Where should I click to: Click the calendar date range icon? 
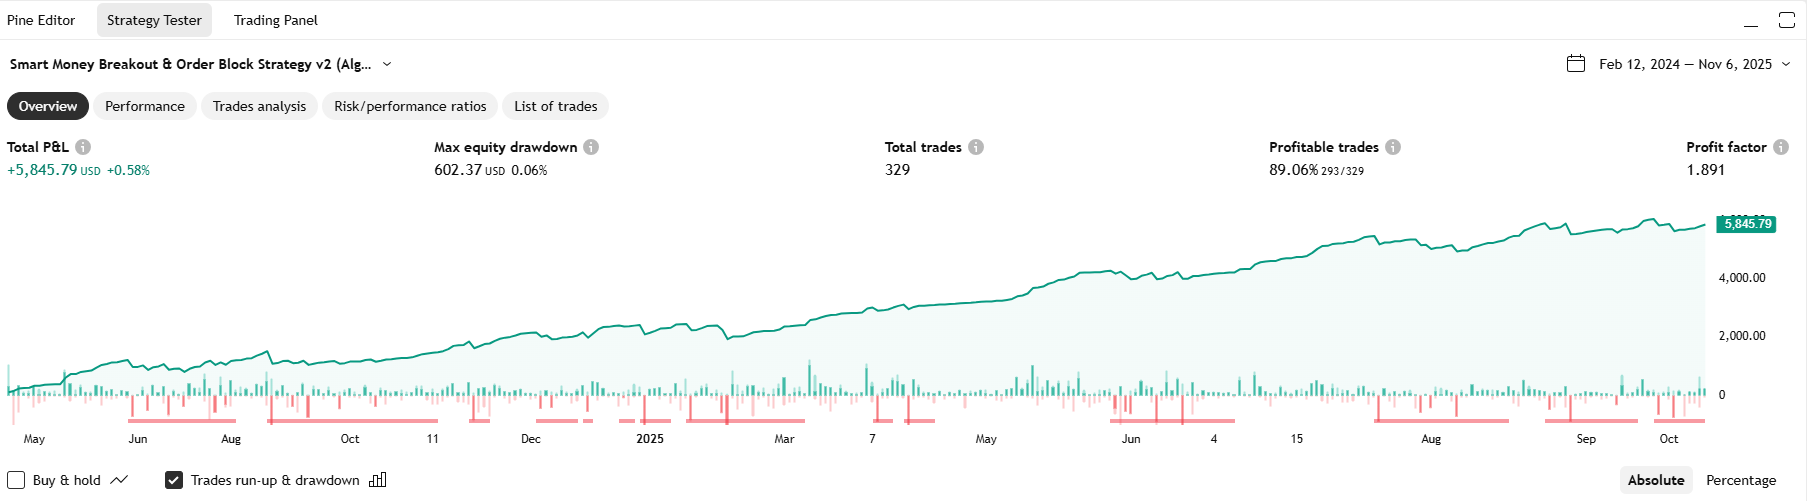(x=1576, y=64)
